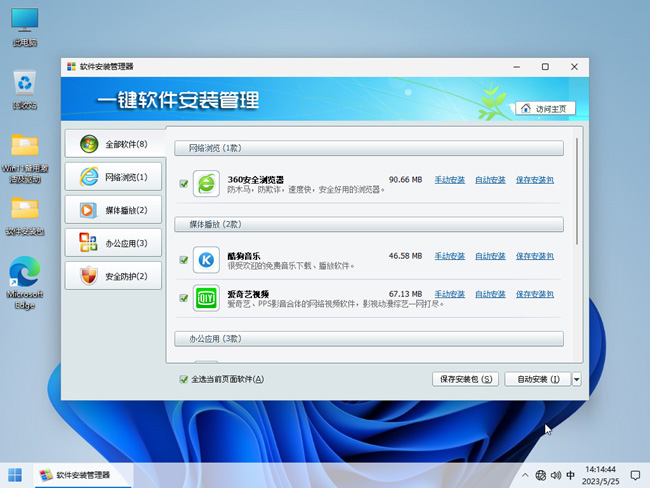Click 保存安装包 link for 360安全浏览器
The width and height of the screenshot is (650, 488).
pyautogui.click(x=535, y=180)
